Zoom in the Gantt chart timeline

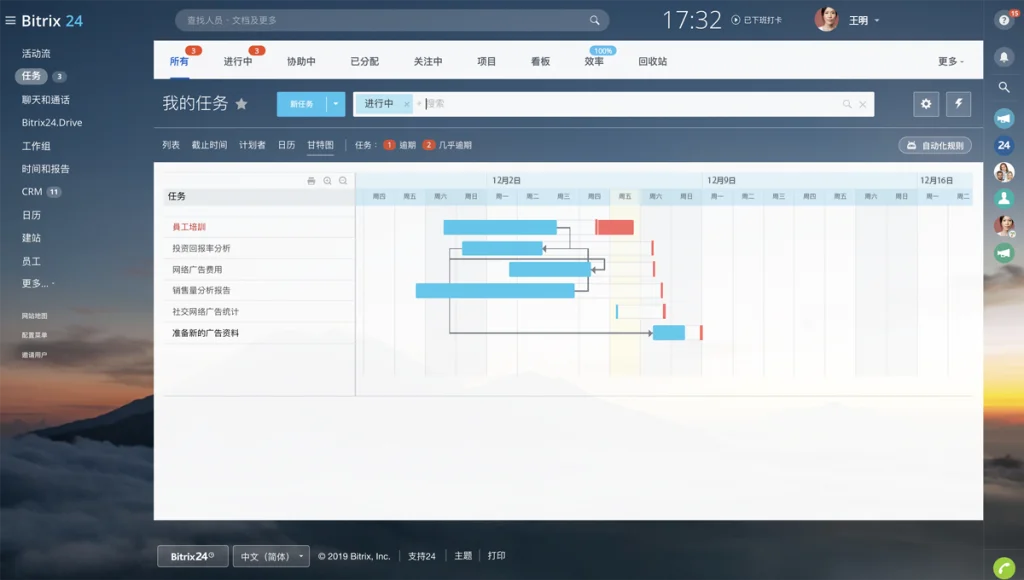click(x=327, y=181)
